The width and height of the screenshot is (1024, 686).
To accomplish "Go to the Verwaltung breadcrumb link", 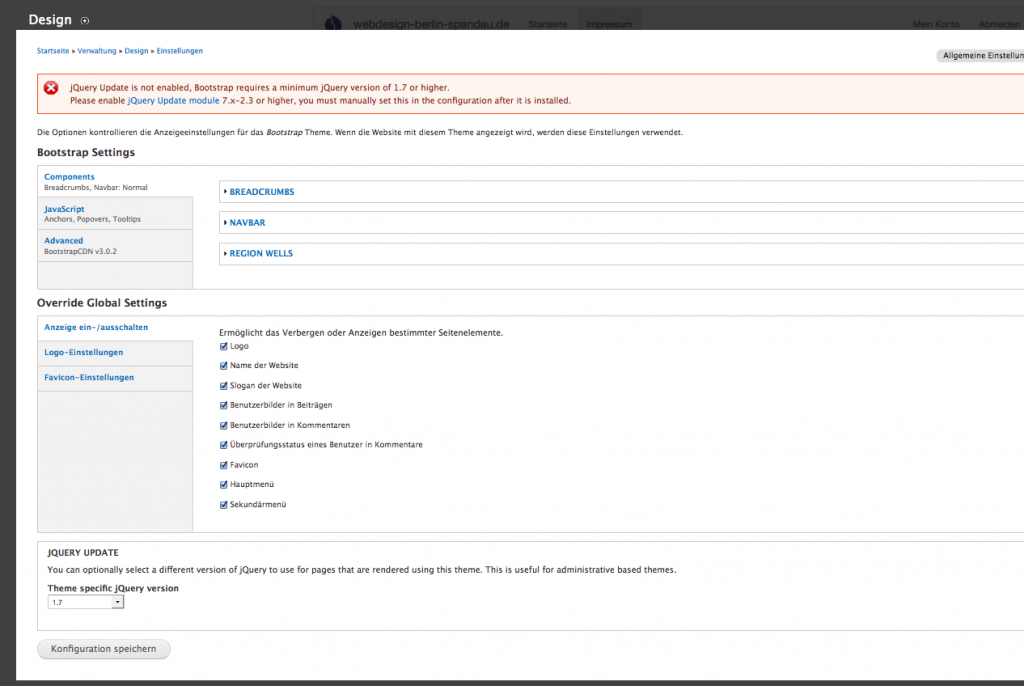I will point(96,51).
